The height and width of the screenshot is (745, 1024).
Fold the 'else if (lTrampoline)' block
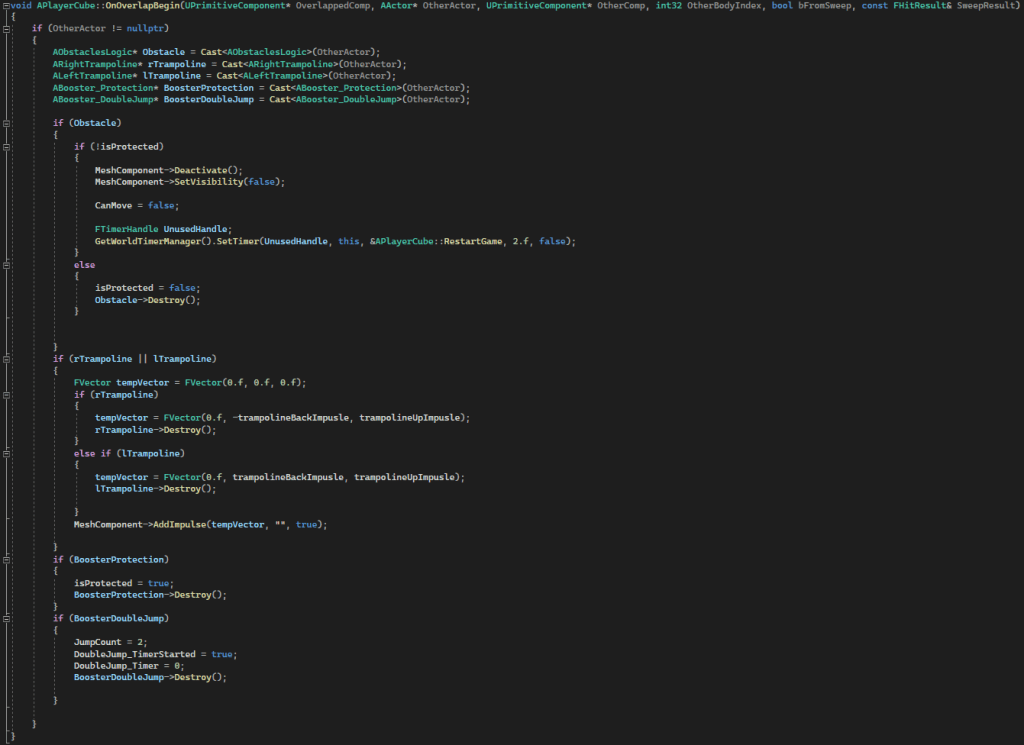click(x=7, y=453)
